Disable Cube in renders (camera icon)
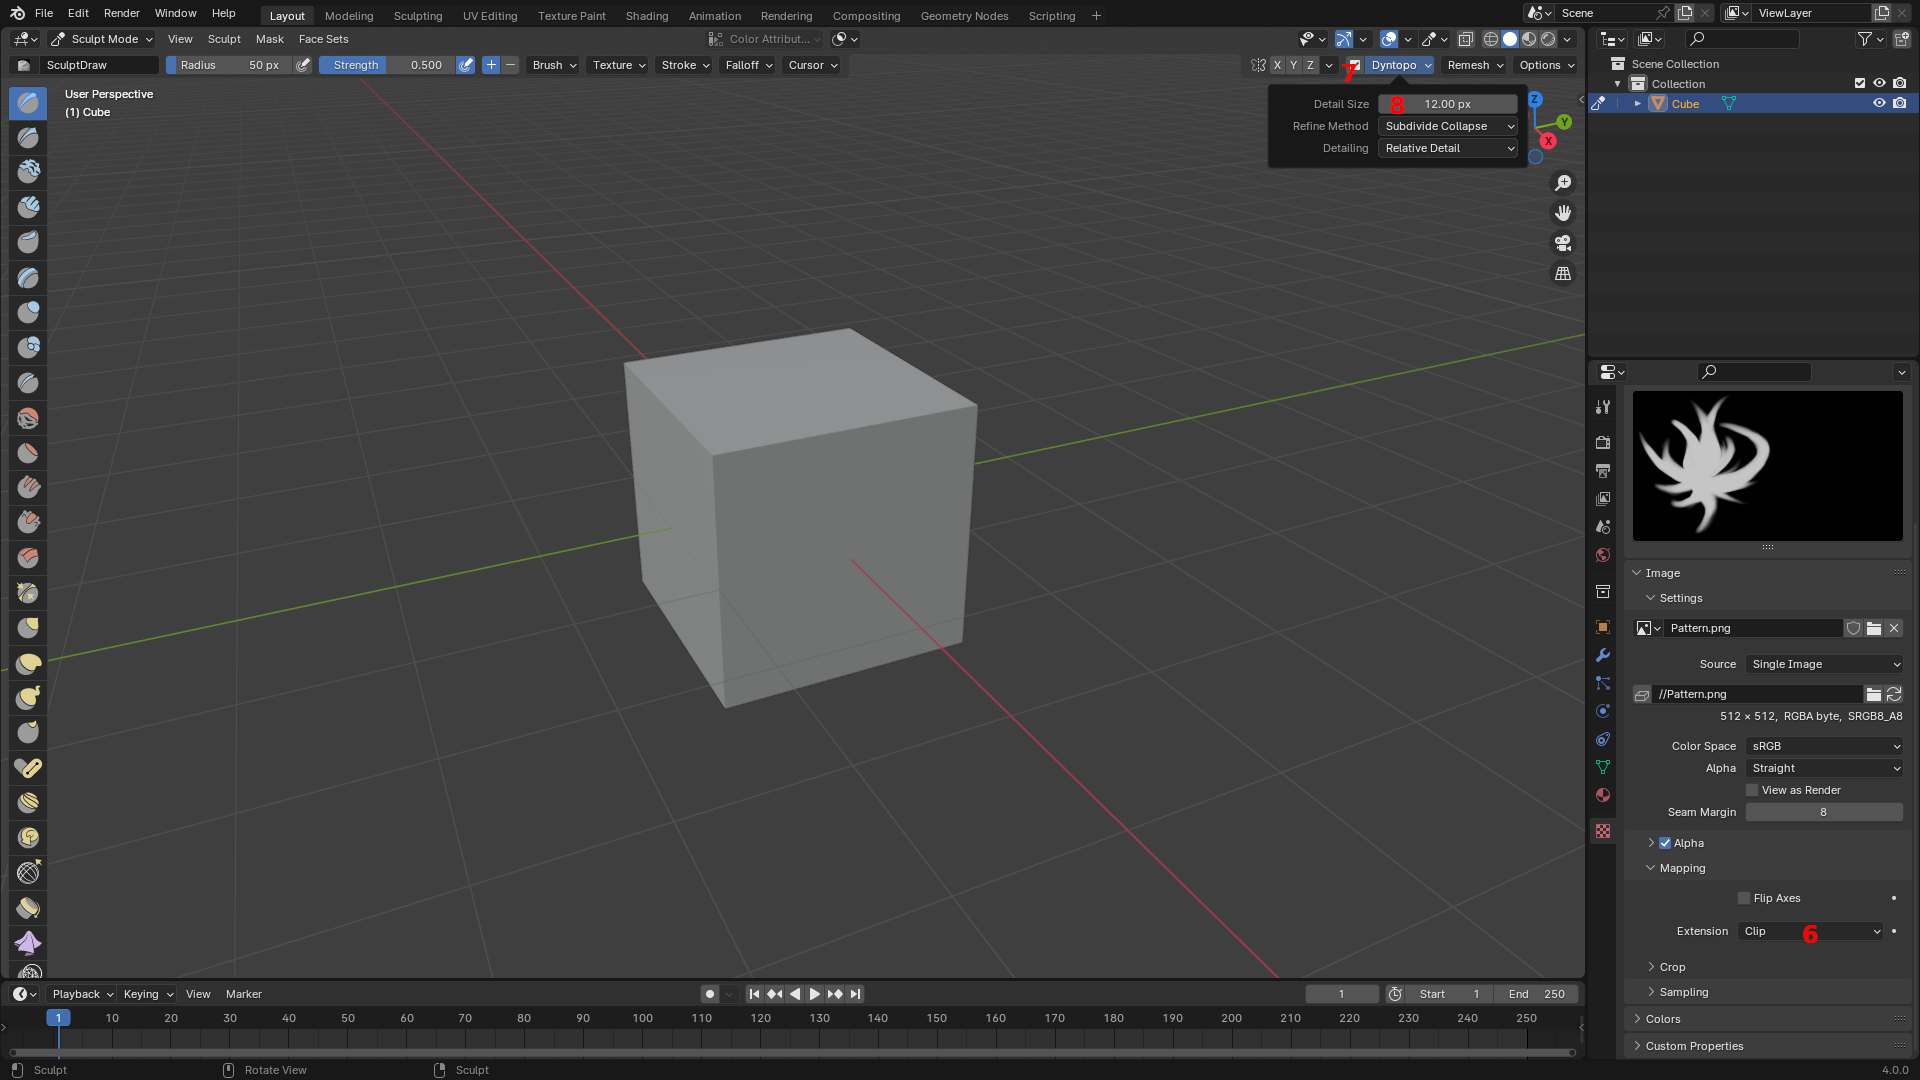This screenshot has width=1920, height=1080. [x=1899, y=103]
